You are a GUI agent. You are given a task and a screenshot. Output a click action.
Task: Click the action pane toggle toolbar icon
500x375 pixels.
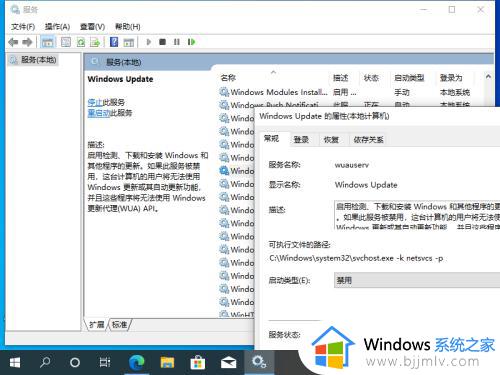click(129, 42)
